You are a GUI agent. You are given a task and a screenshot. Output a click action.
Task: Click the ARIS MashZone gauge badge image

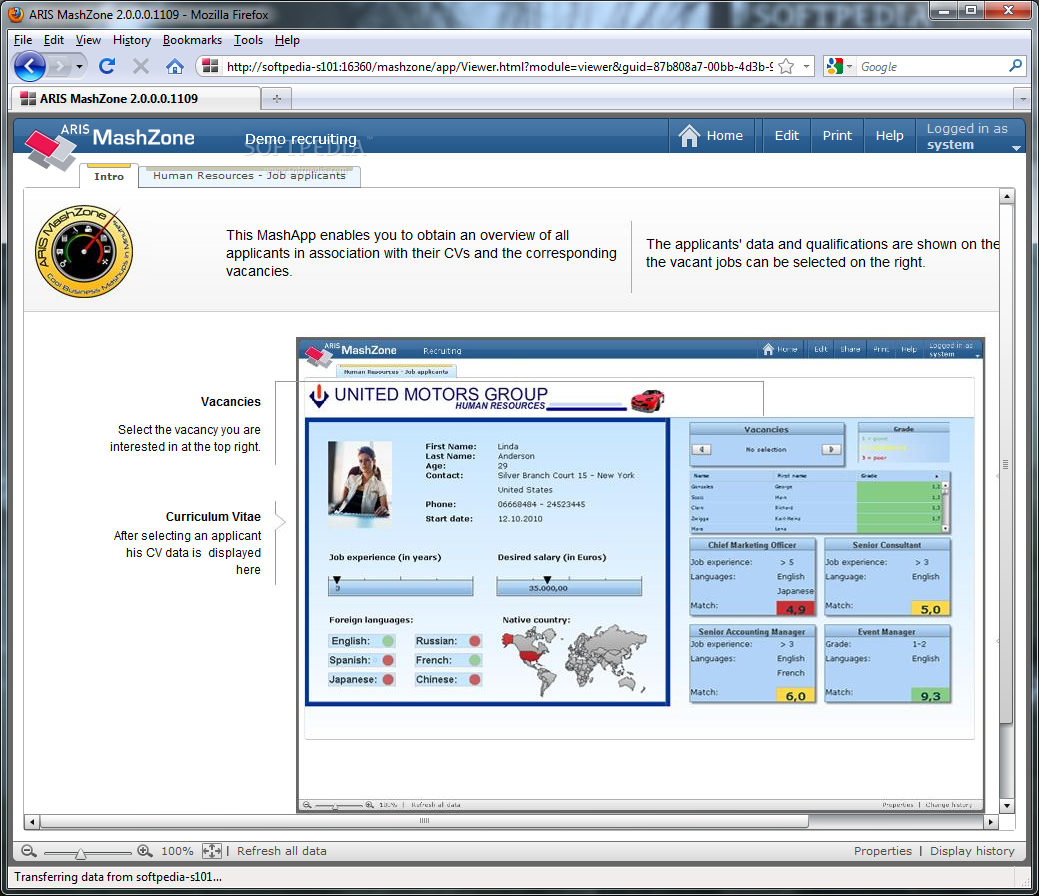coord(83,251)
